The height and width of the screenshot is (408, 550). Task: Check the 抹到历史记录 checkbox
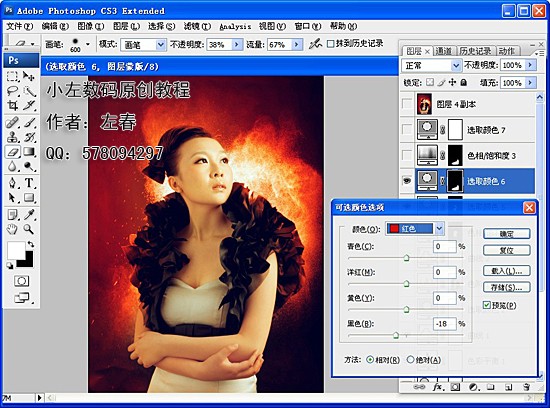tap(330, 44)
